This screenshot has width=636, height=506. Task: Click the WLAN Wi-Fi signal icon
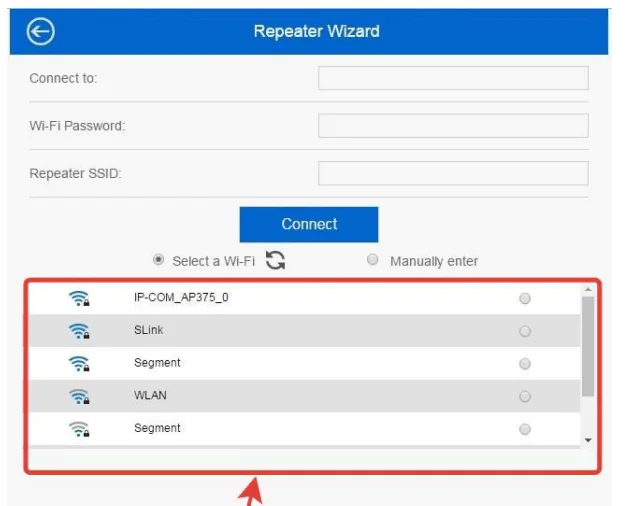point(79,396)
